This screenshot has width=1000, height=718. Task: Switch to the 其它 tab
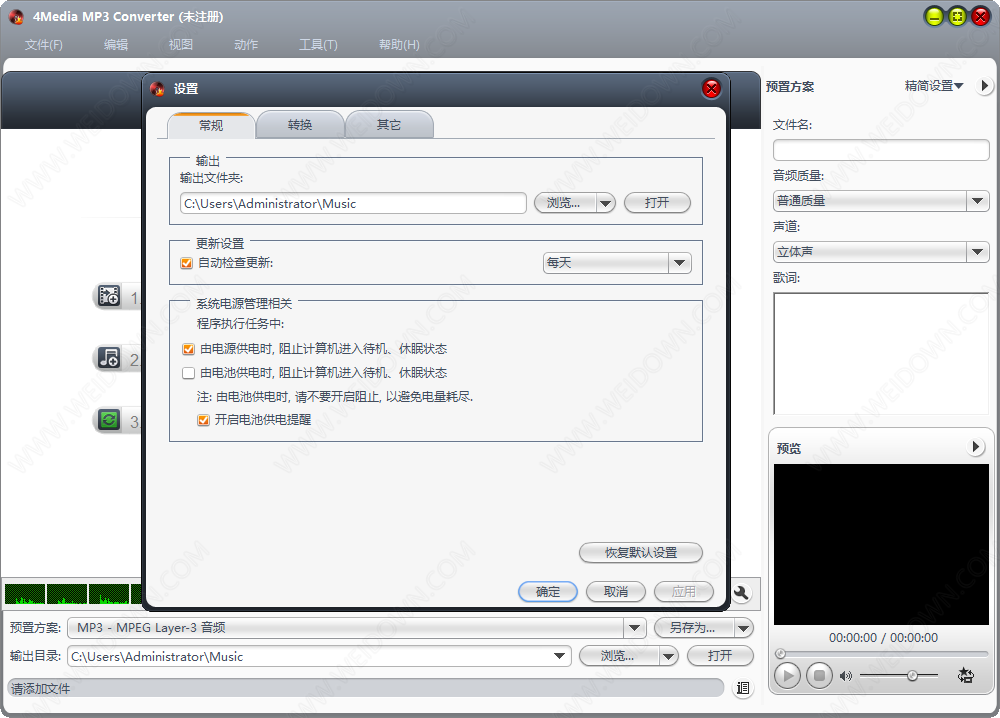(388, 125)
